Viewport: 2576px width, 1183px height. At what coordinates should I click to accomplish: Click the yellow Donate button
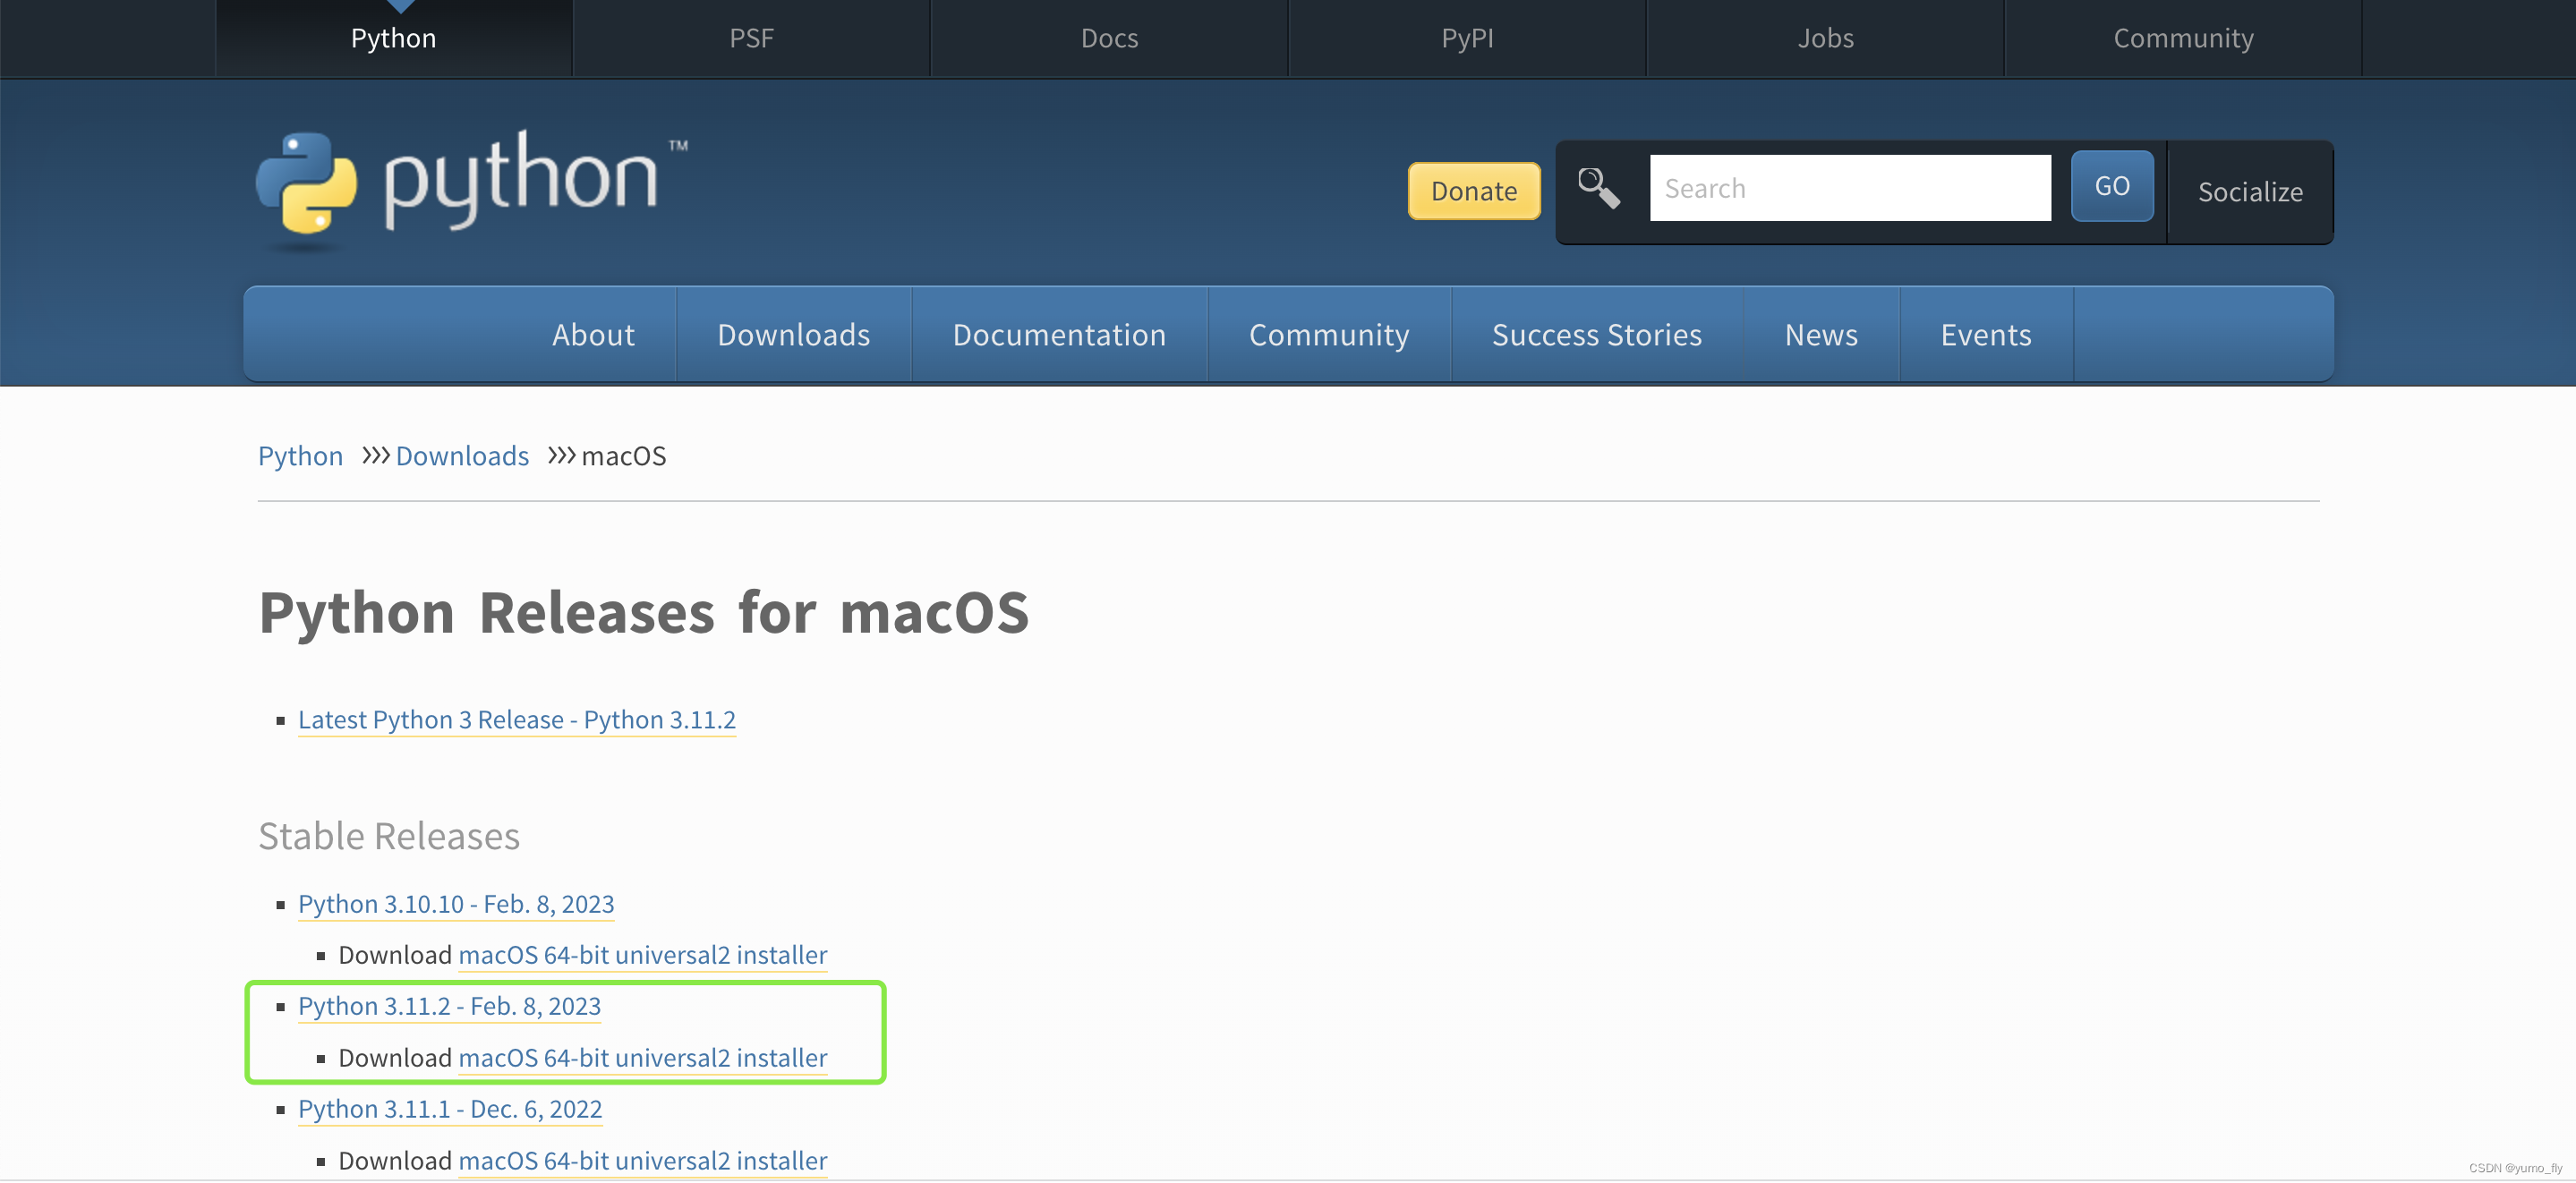click(x=1473, y=191)
